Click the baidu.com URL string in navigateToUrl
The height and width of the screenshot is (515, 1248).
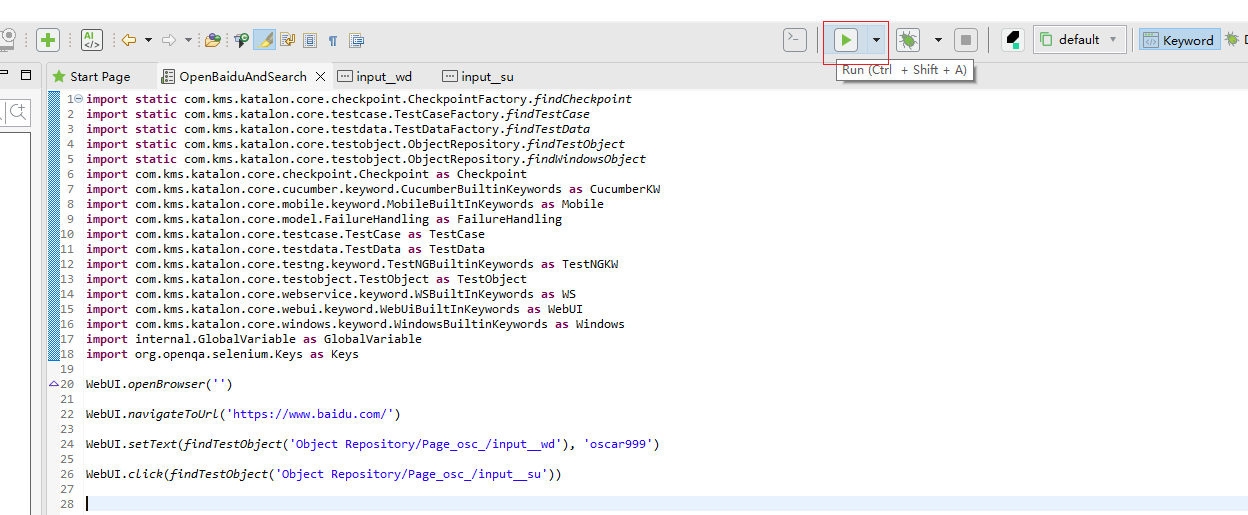(x=314, y=414)
